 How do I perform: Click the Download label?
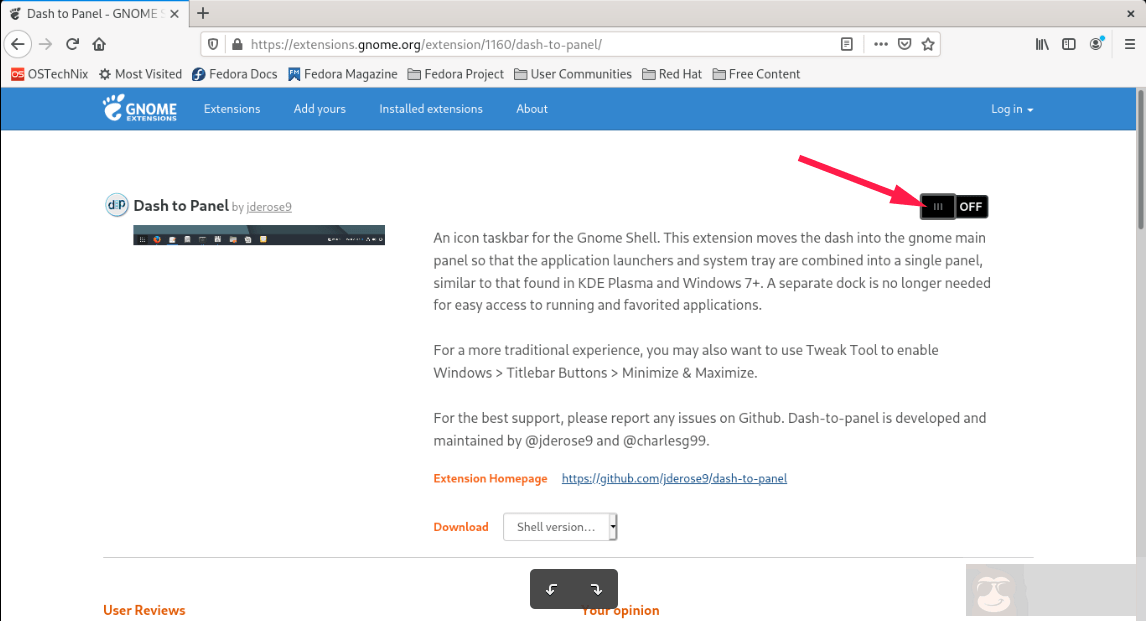(460, 527)
